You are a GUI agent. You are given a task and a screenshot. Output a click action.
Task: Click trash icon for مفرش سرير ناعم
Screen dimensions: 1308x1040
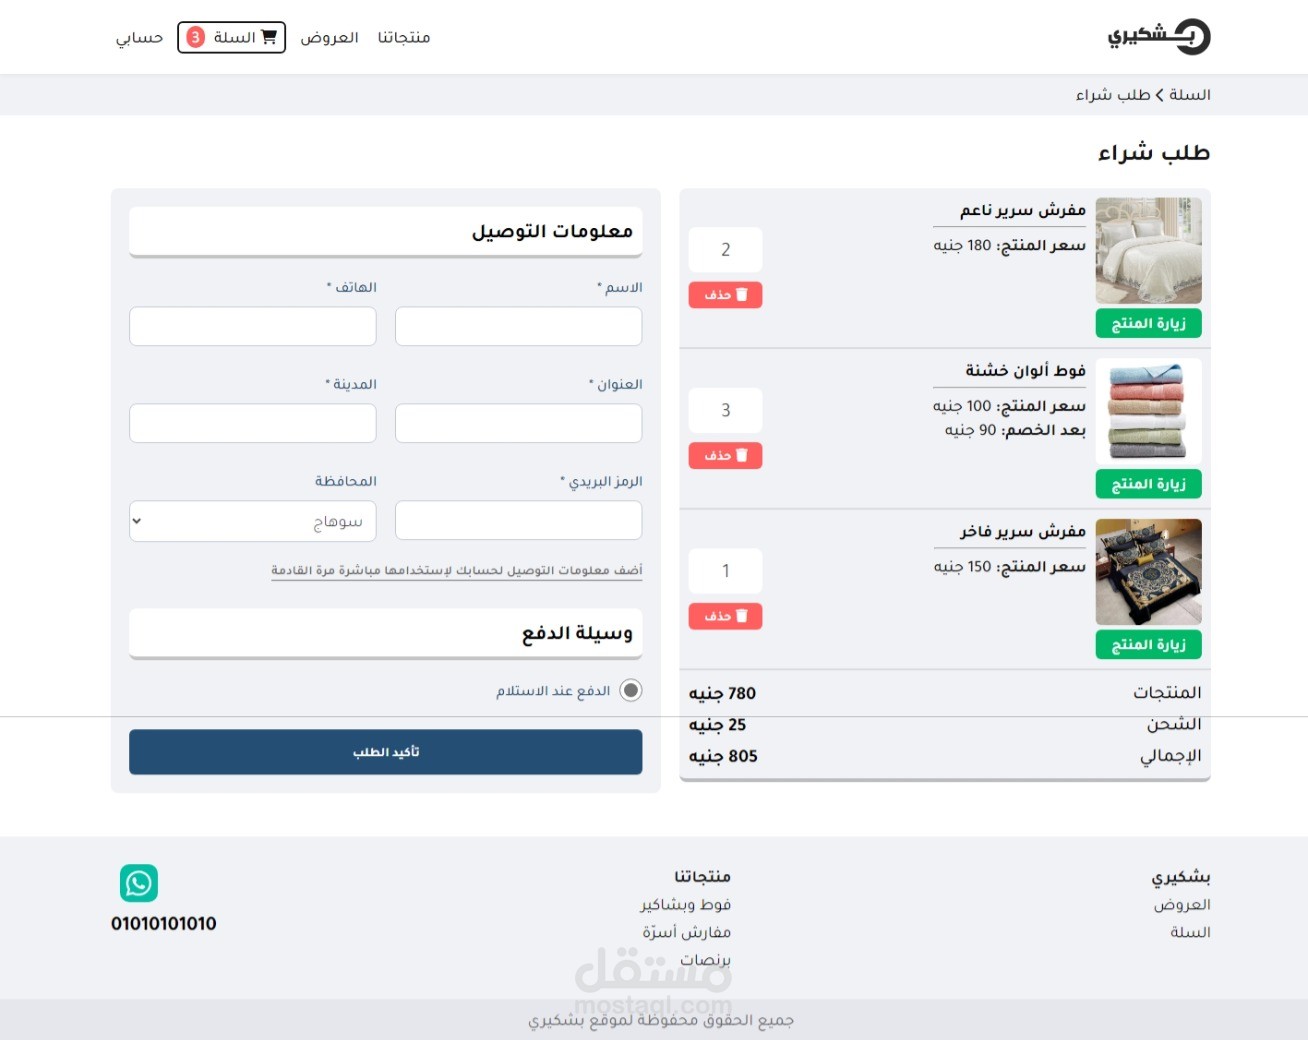(742, 295)
